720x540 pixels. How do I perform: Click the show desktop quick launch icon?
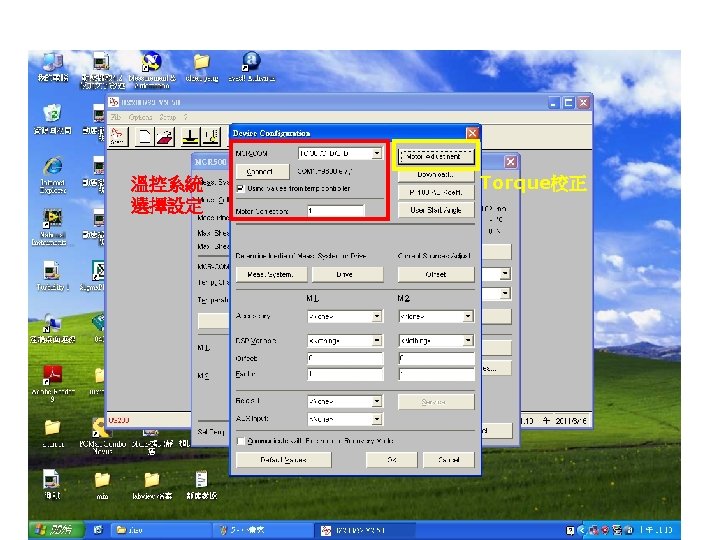(x=98, y=530)
